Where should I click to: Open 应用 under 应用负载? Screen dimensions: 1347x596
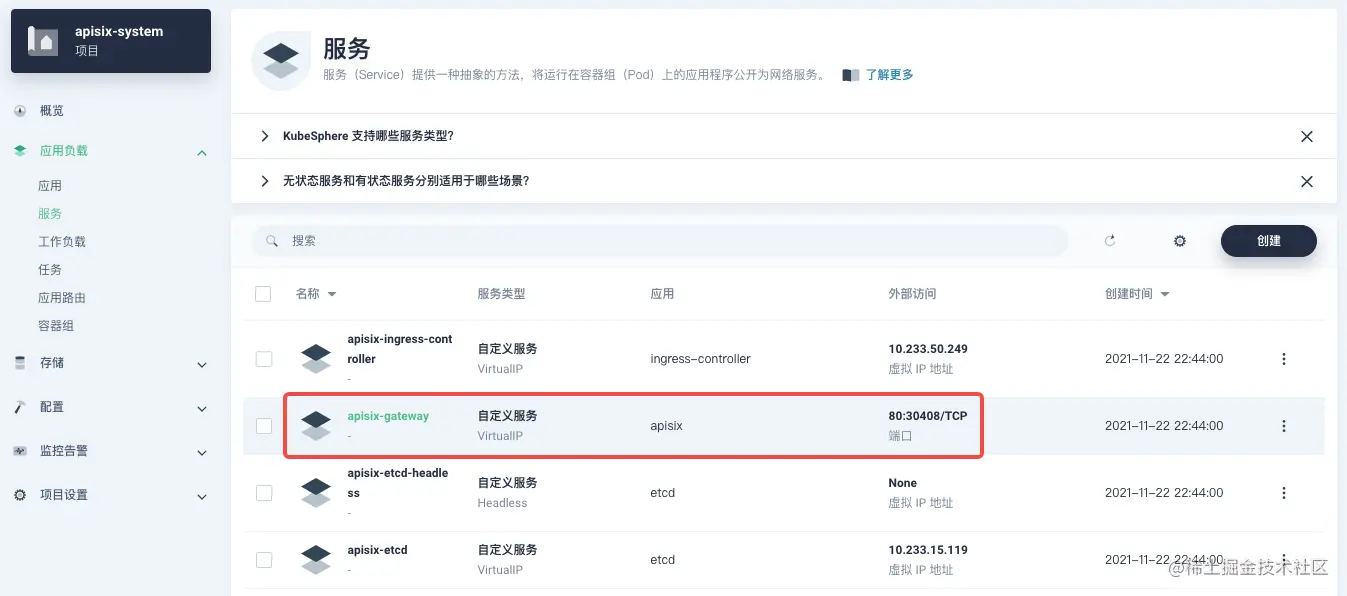[x=50, y=186]
